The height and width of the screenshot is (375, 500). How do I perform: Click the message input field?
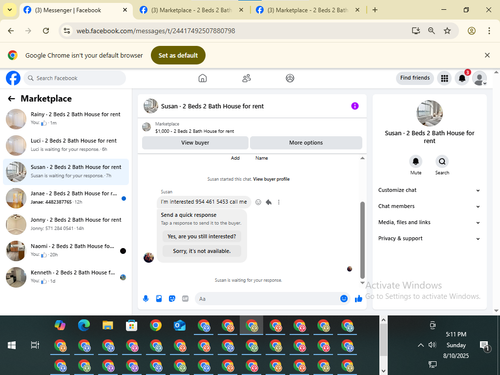(267, 299)
